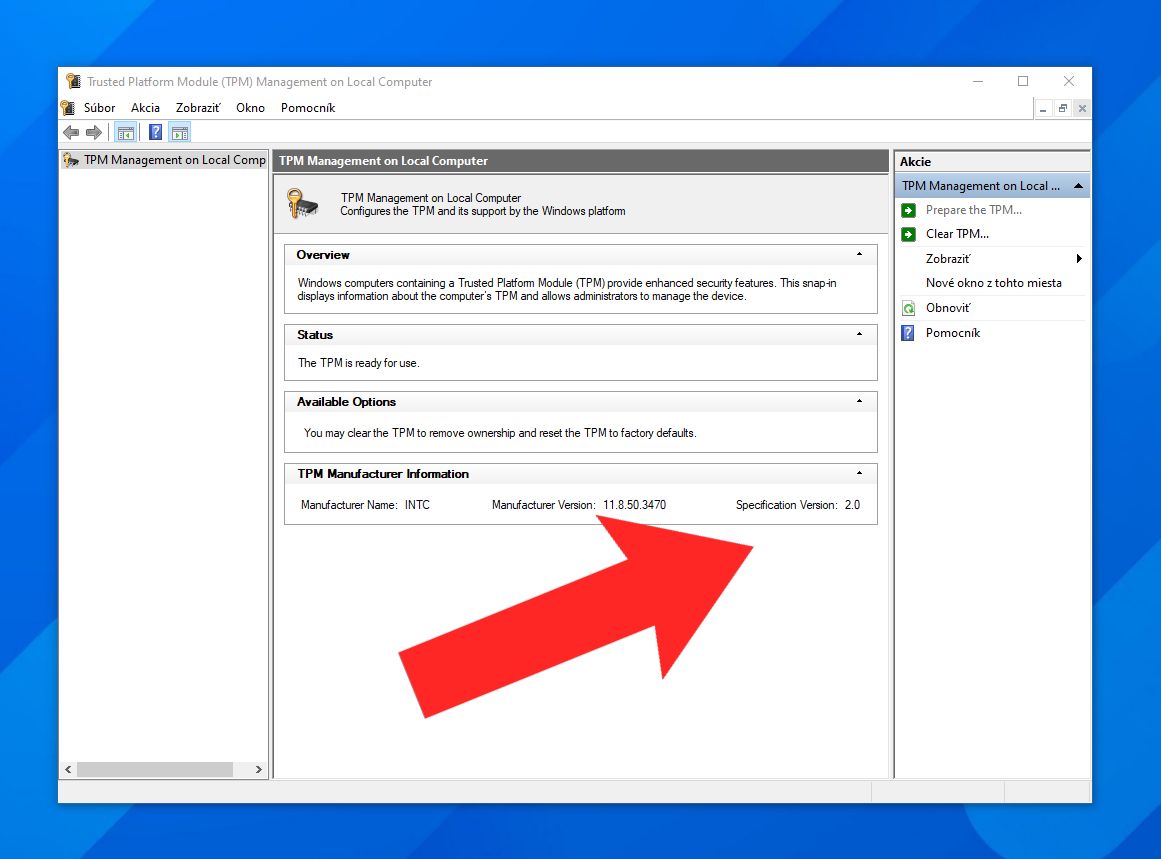The image size is (1161, 859).
Task: Click Pomocník action in Akcie pane
Action: (952, 333)
